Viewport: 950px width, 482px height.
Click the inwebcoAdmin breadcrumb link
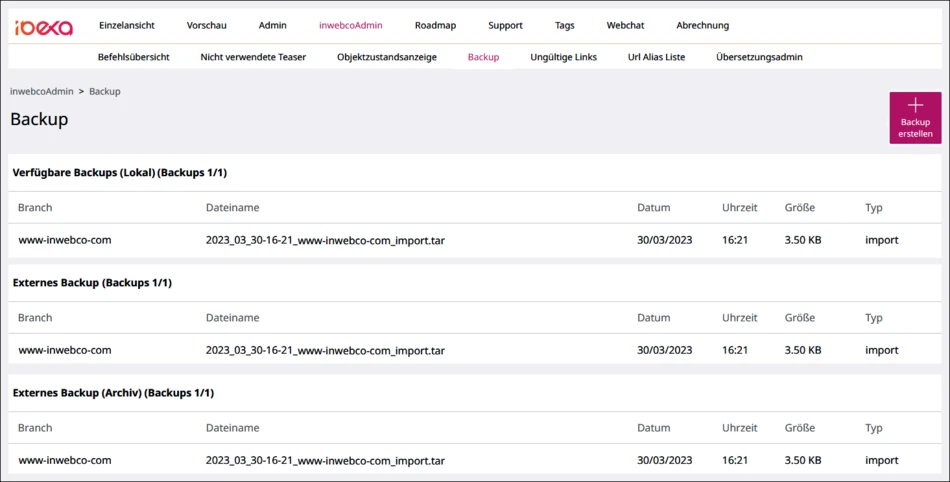(x=41, y=91)
